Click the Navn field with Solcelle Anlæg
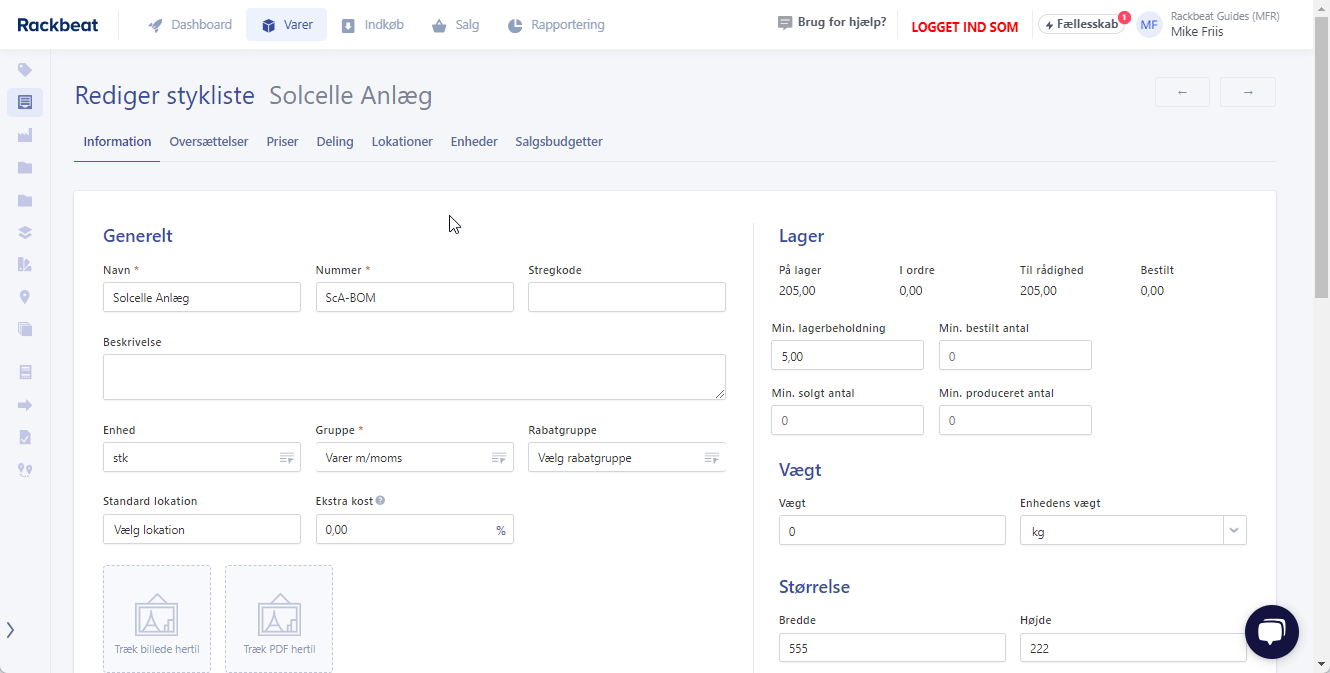The height and width of the screenshot is (673, 1330). pyautogui.click(x=202, y=297)
